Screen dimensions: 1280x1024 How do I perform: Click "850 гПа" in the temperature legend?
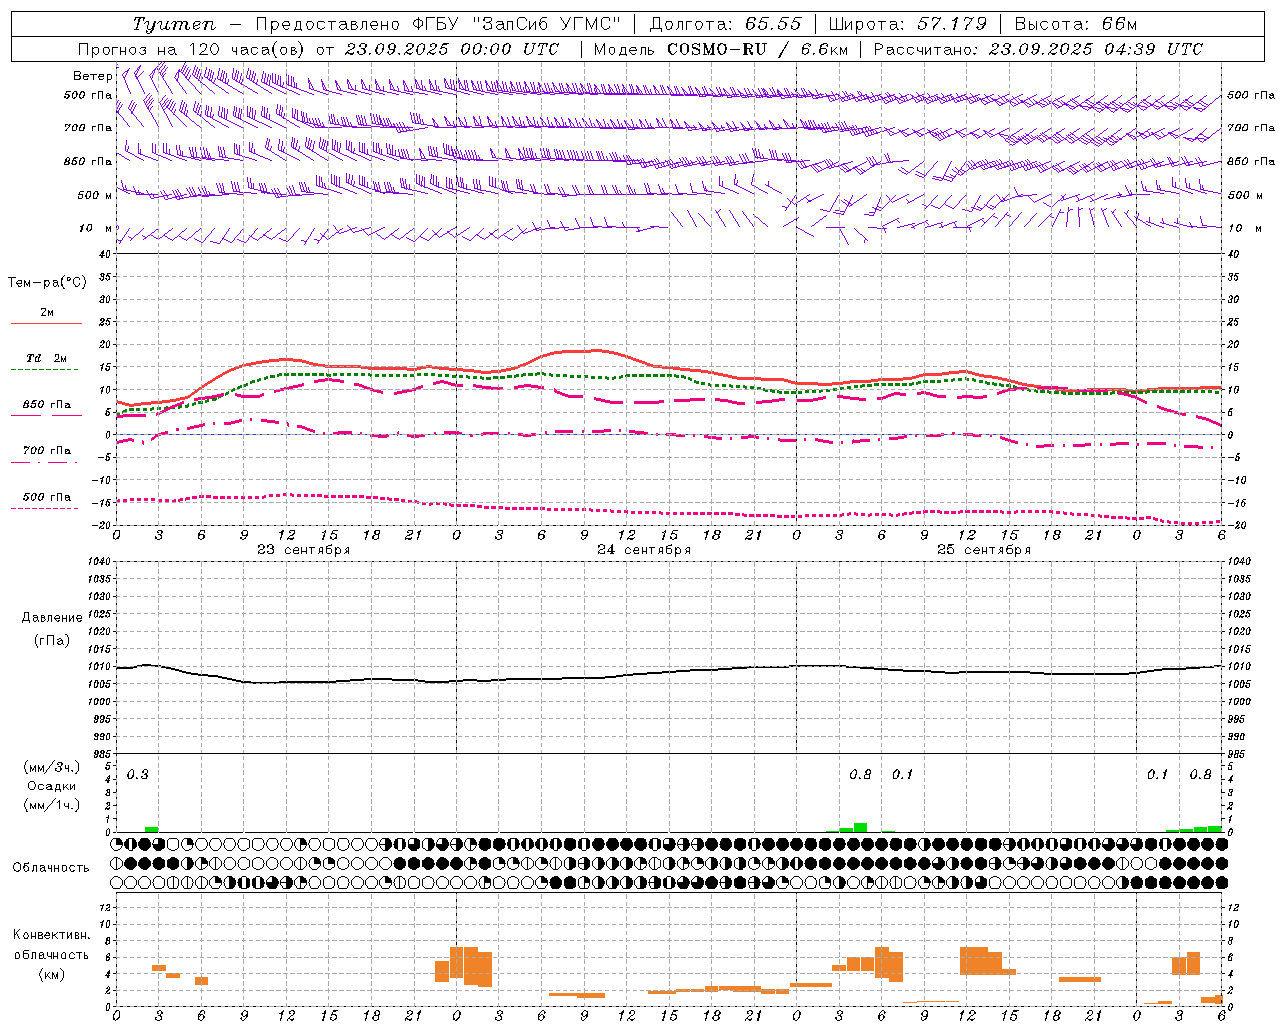click(46, 405)
